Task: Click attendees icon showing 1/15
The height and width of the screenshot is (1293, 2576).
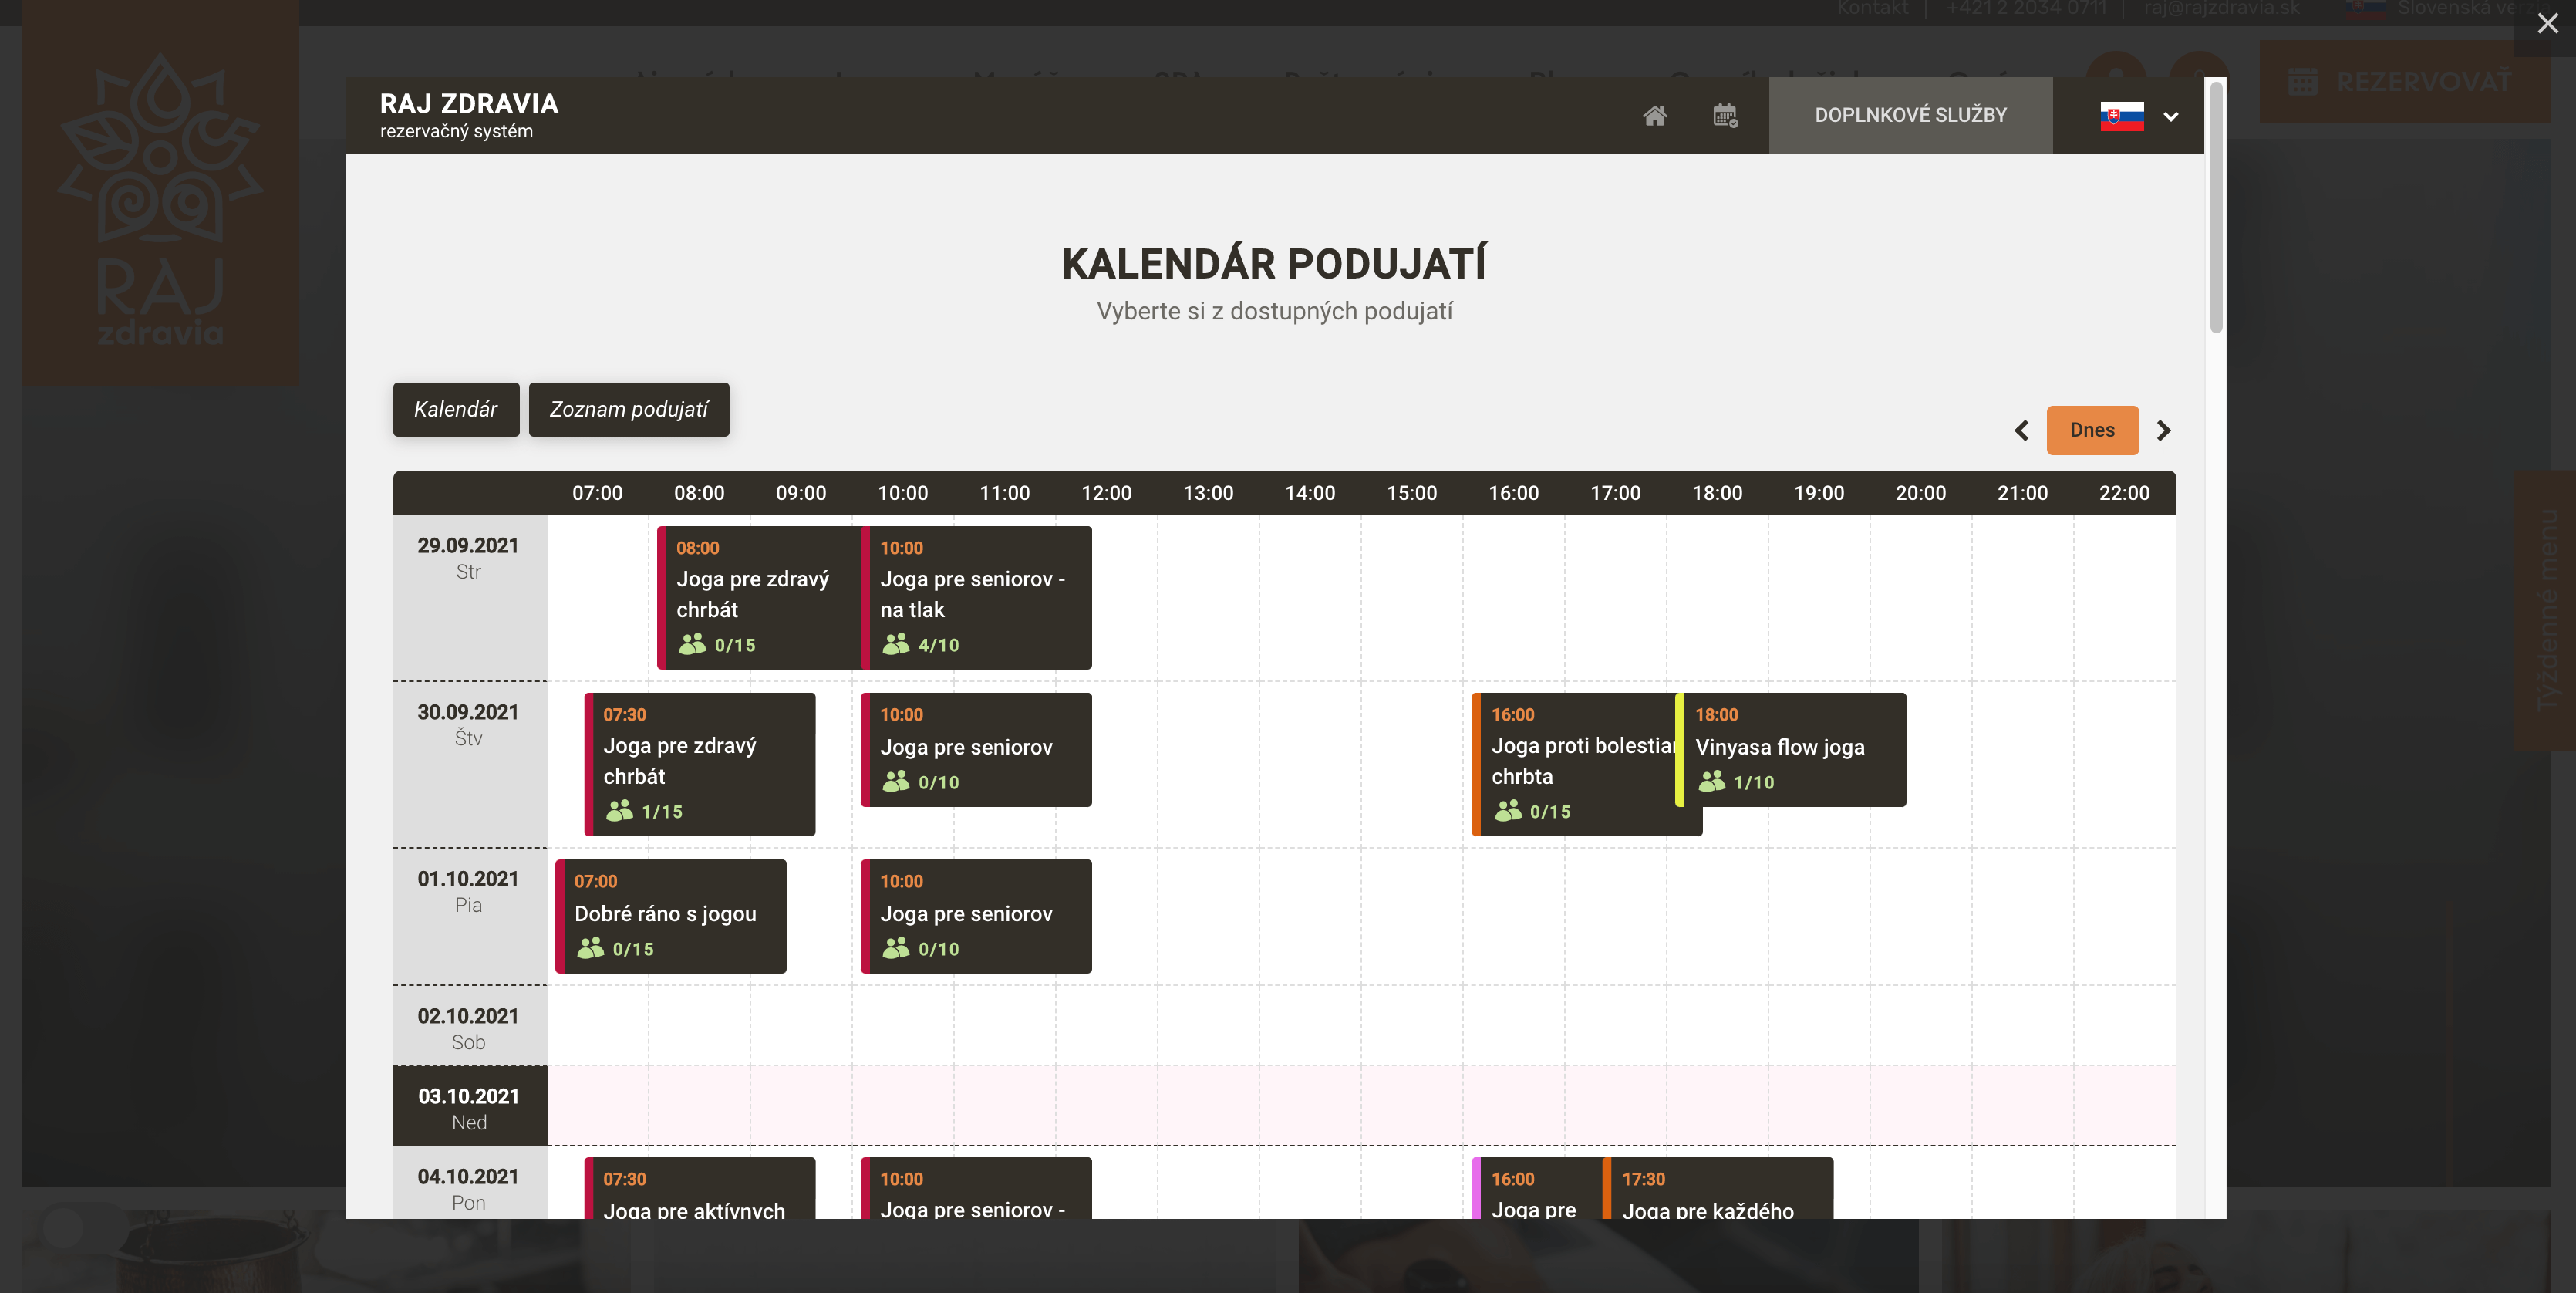Action: click(619, 811)
